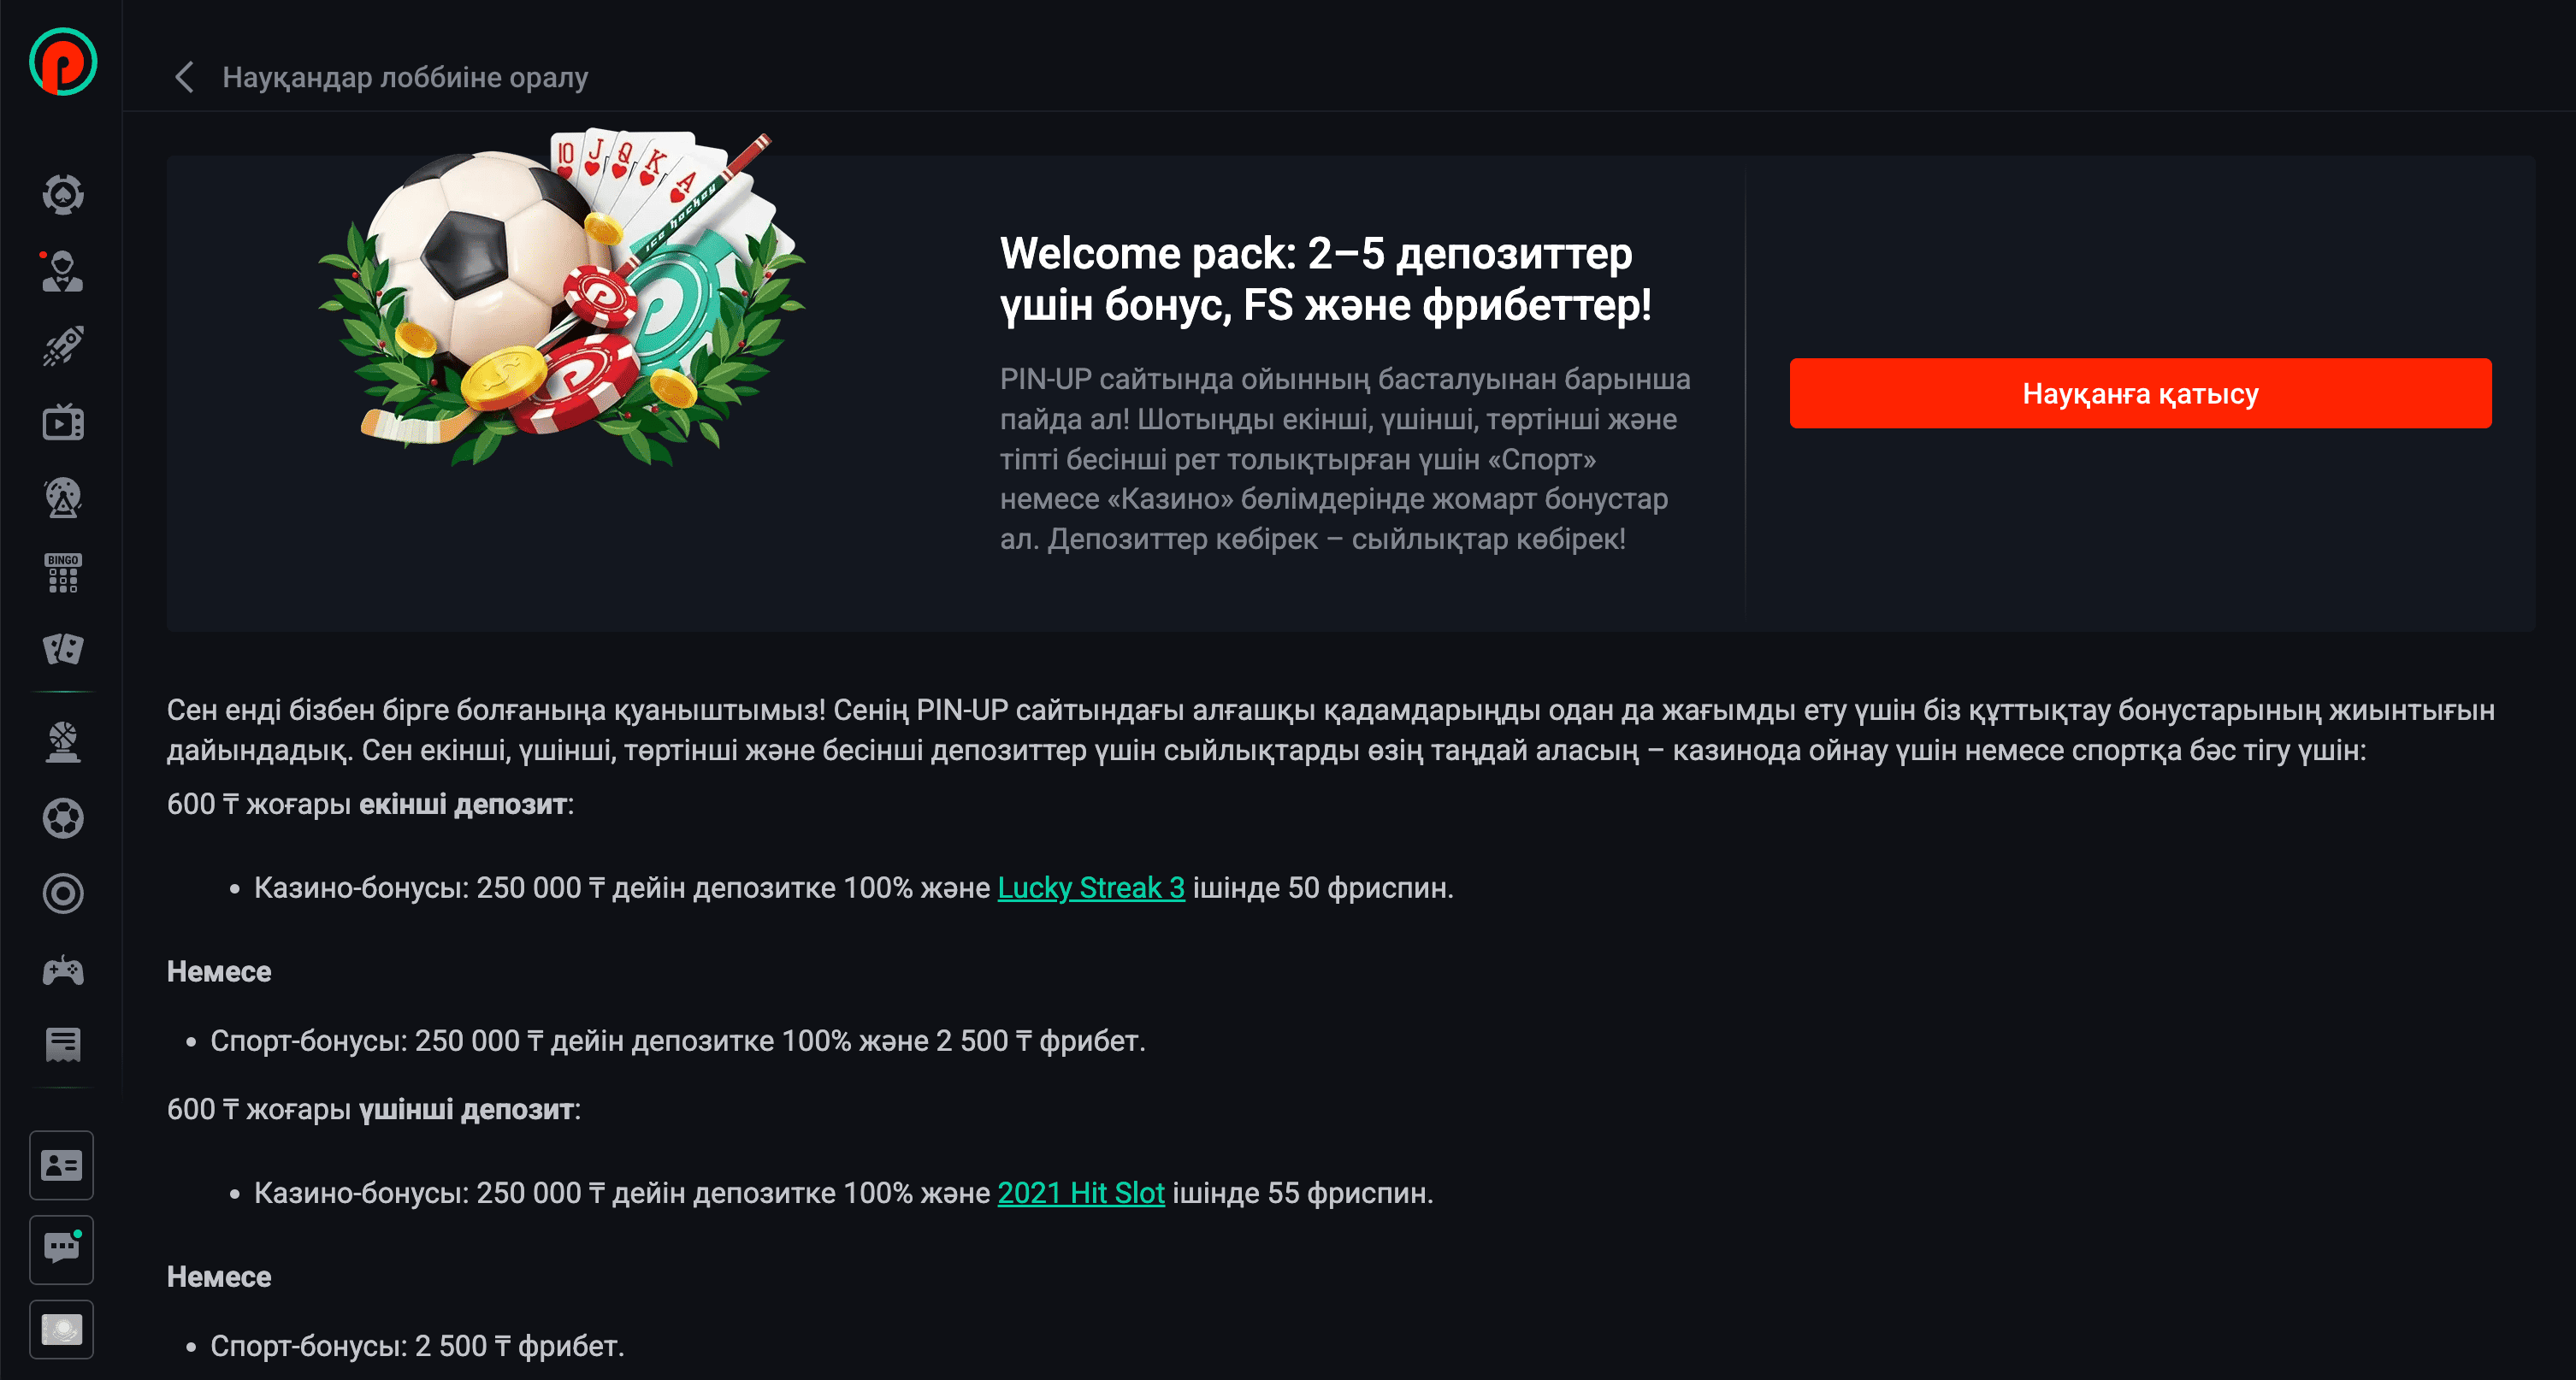
Task: Open the trophy ball tournaments icon
Action: [x=63, y=743]
